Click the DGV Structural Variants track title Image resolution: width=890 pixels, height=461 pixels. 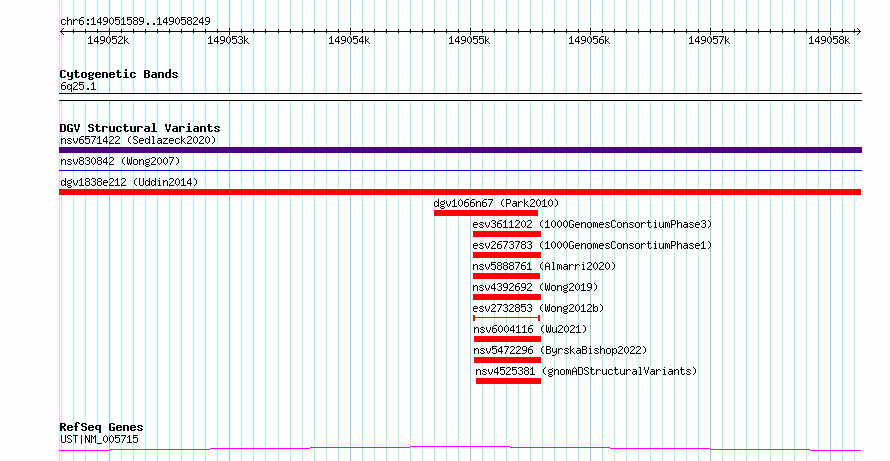tap(140, 128)
